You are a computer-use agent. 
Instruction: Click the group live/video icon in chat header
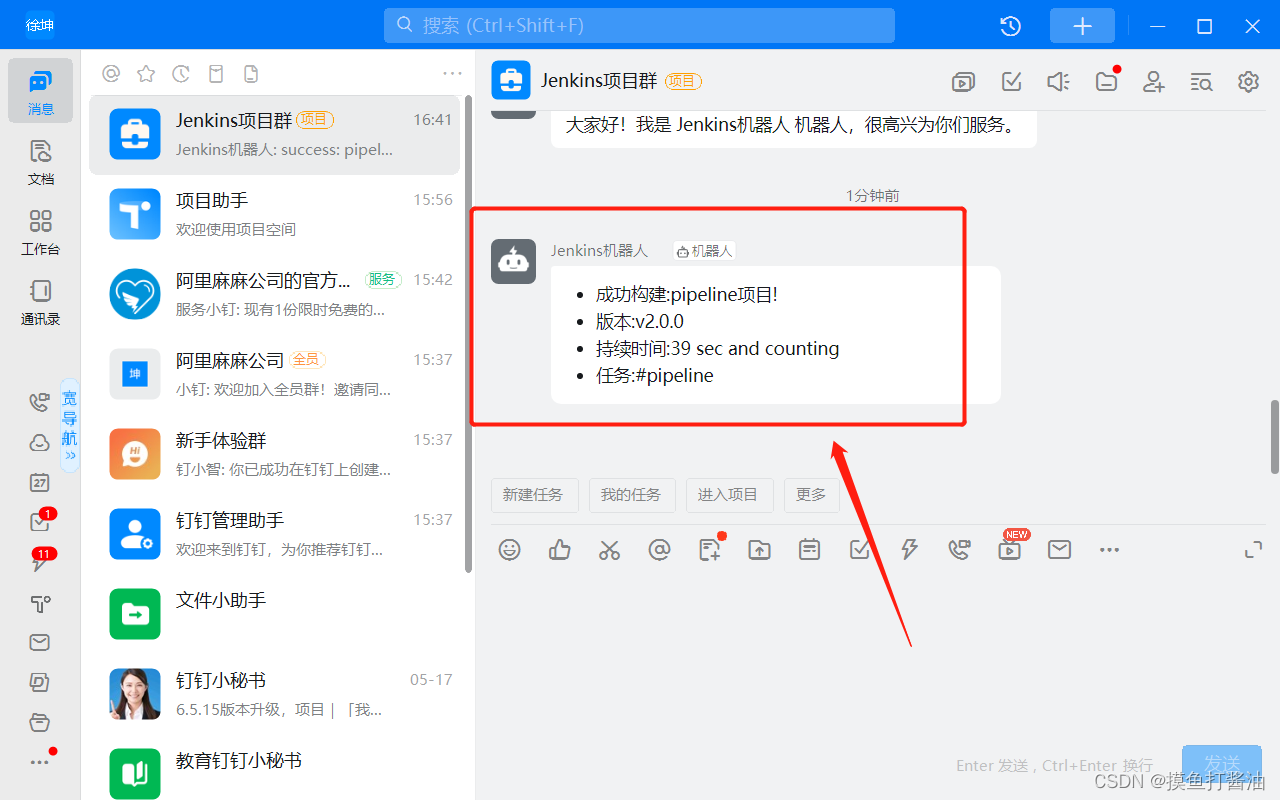[963, 82]
